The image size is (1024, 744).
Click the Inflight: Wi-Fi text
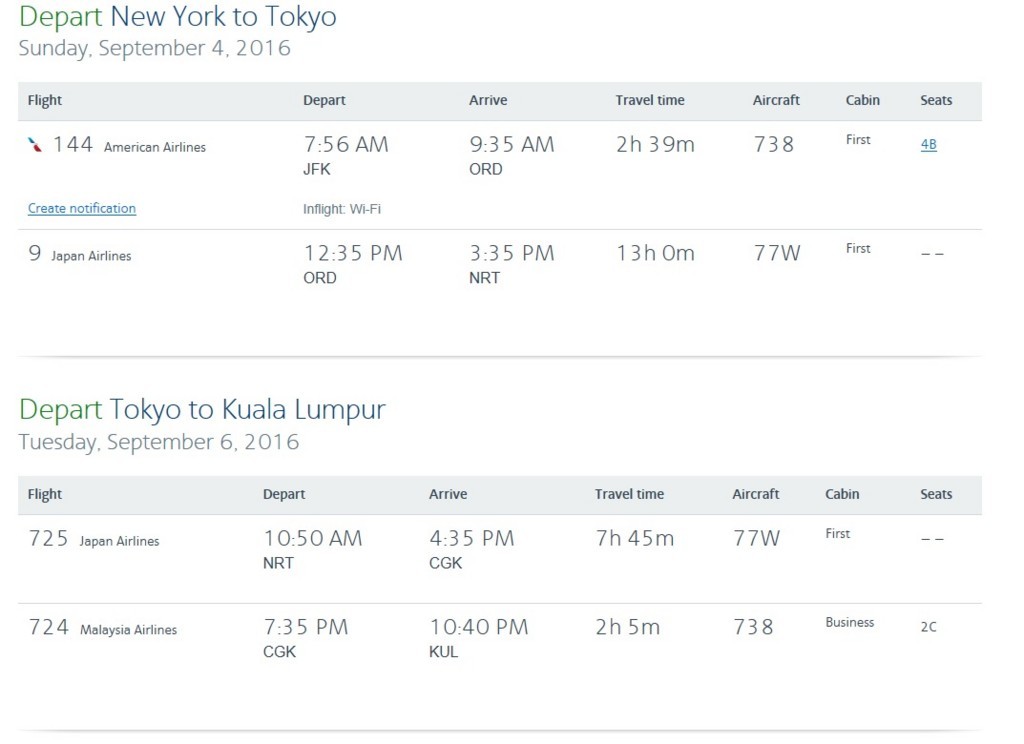tap(342, 209)
